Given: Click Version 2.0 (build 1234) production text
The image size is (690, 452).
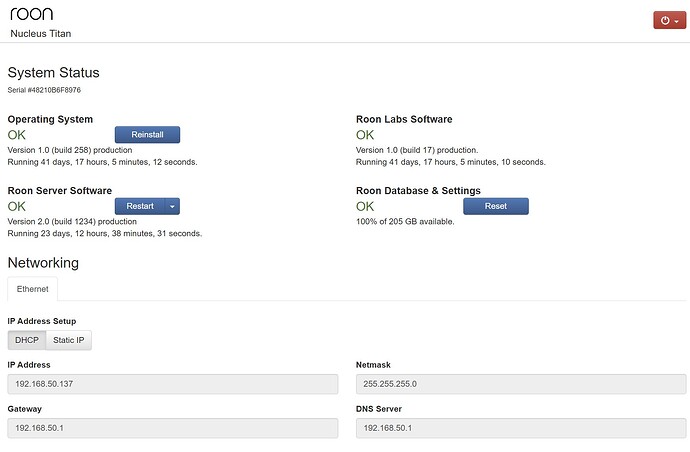Looking at the screenshot, I should (72, 221).
